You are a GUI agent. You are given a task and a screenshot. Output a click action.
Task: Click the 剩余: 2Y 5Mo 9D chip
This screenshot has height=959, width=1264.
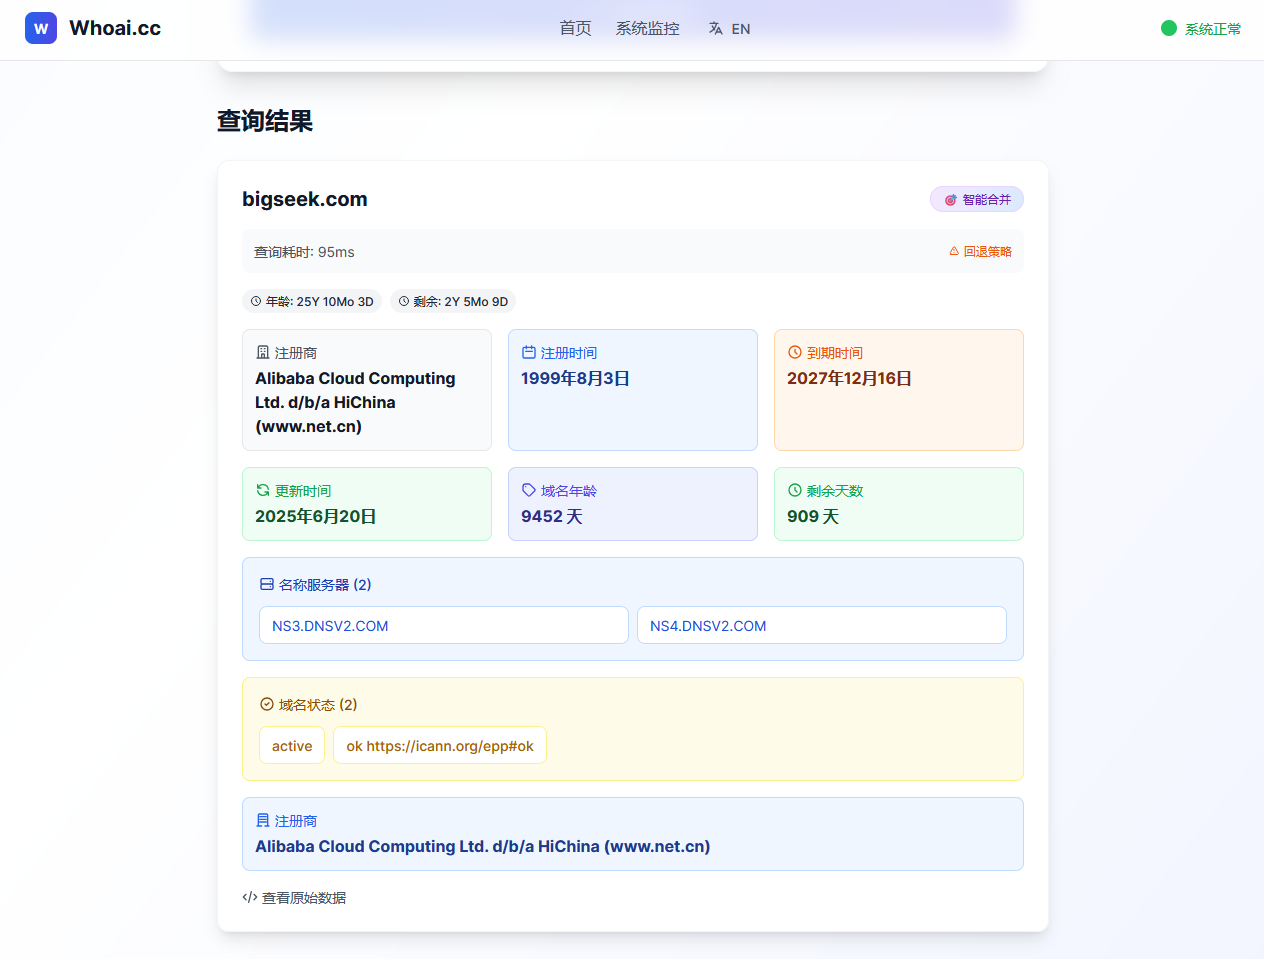(x=453, y=301)
